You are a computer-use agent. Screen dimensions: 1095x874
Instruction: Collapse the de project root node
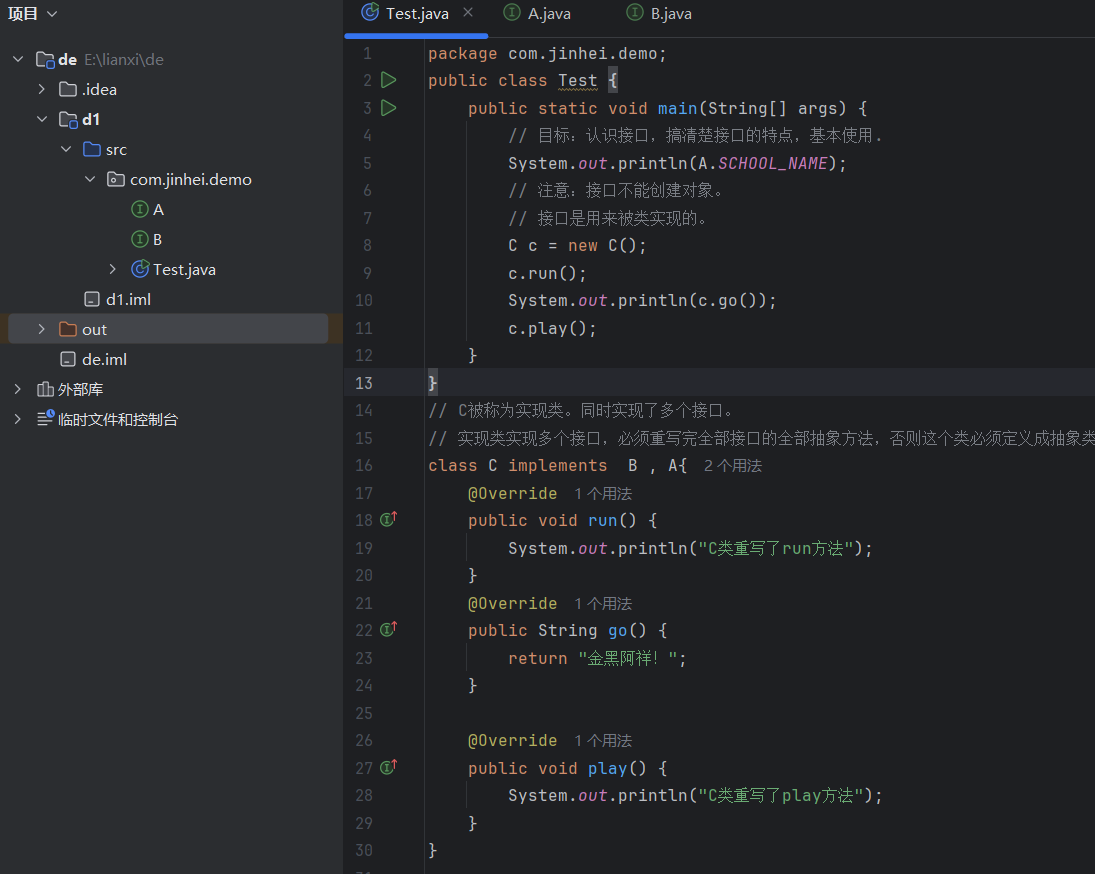click(x=18, y=59)
